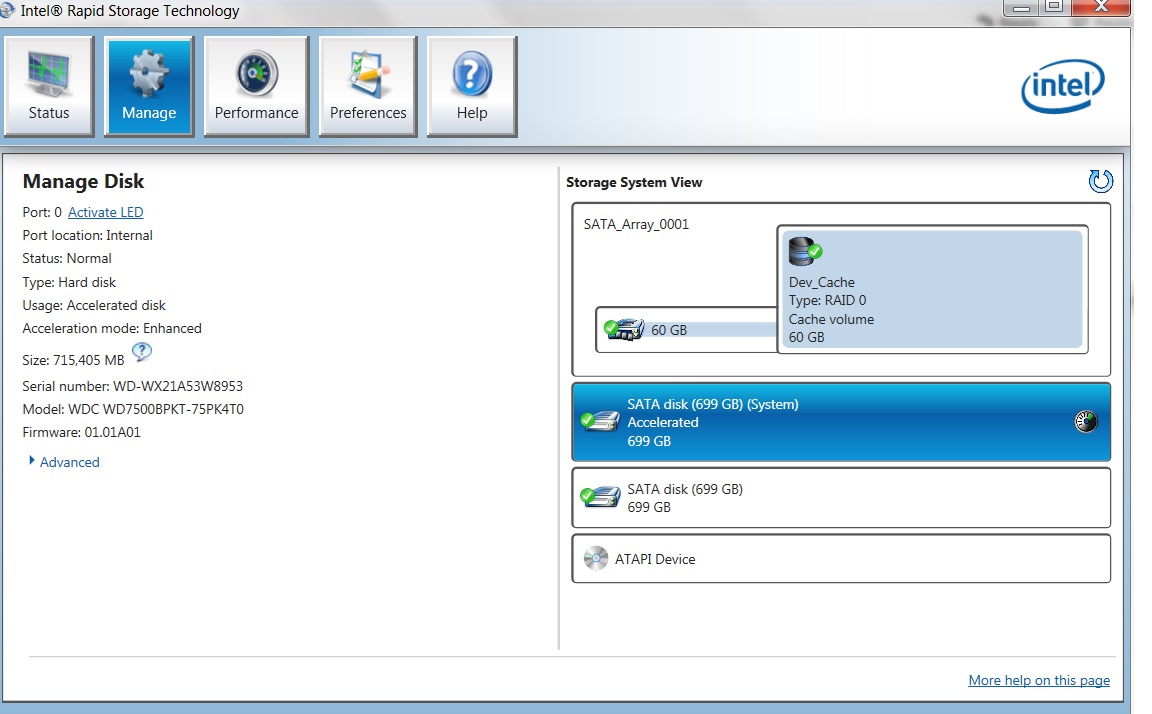Click the second SATA disk drive icon
This screenshot has height=714, width=1152.
coord(600,497)
